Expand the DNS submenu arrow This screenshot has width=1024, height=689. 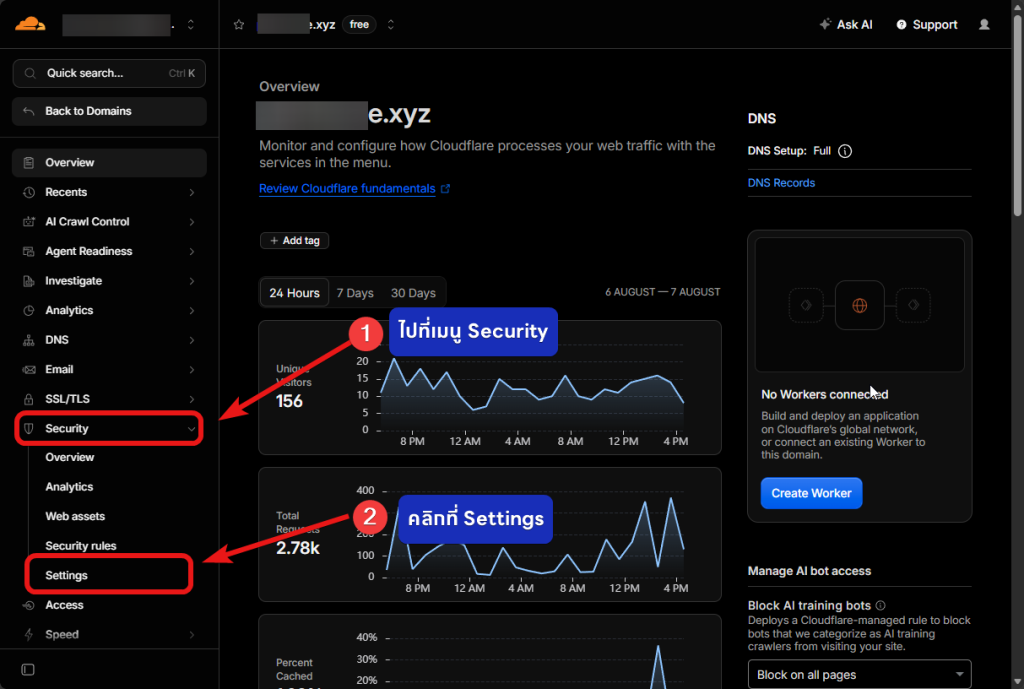pyautogui.click(x=192, y=340)
